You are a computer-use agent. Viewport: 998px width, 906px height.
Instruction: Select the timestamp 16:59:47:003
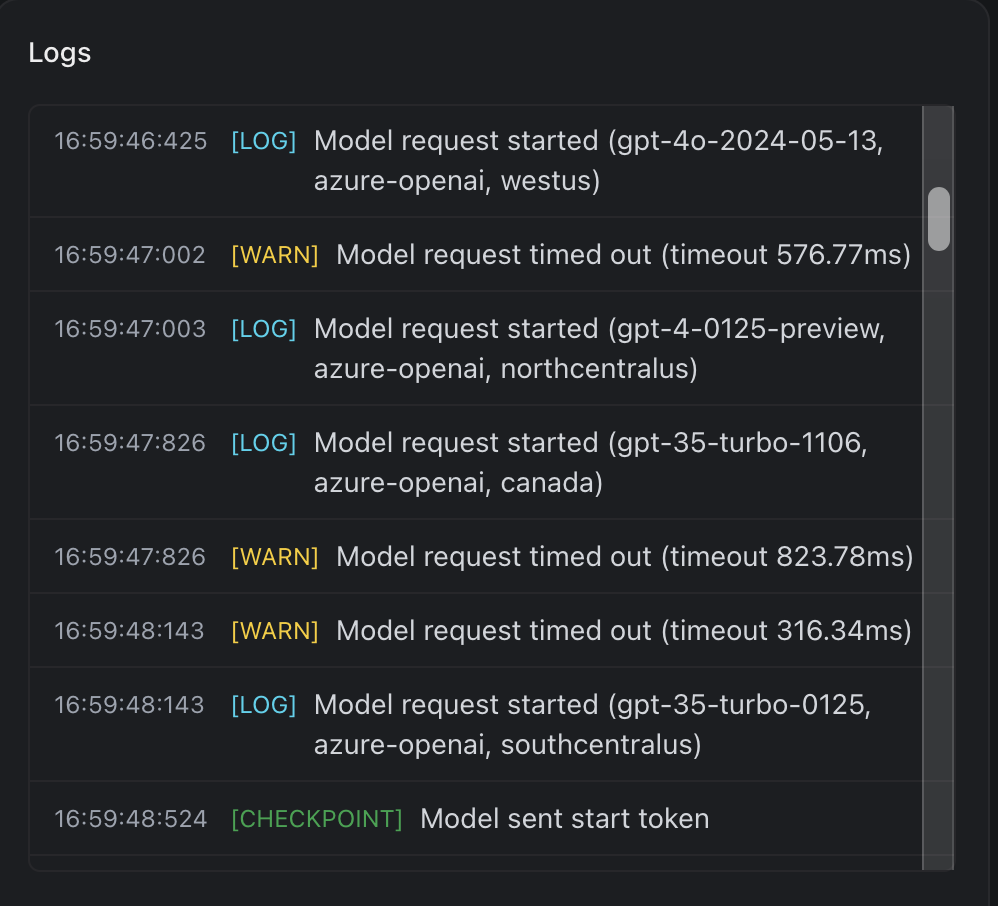tap(129, 328)
